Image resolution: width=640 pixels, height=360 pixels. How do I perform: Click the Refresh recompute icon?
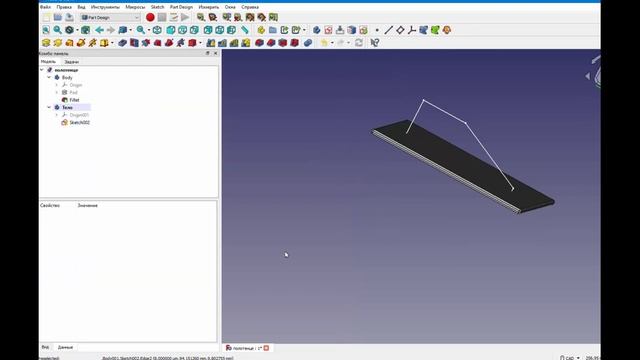coord(359,43)
